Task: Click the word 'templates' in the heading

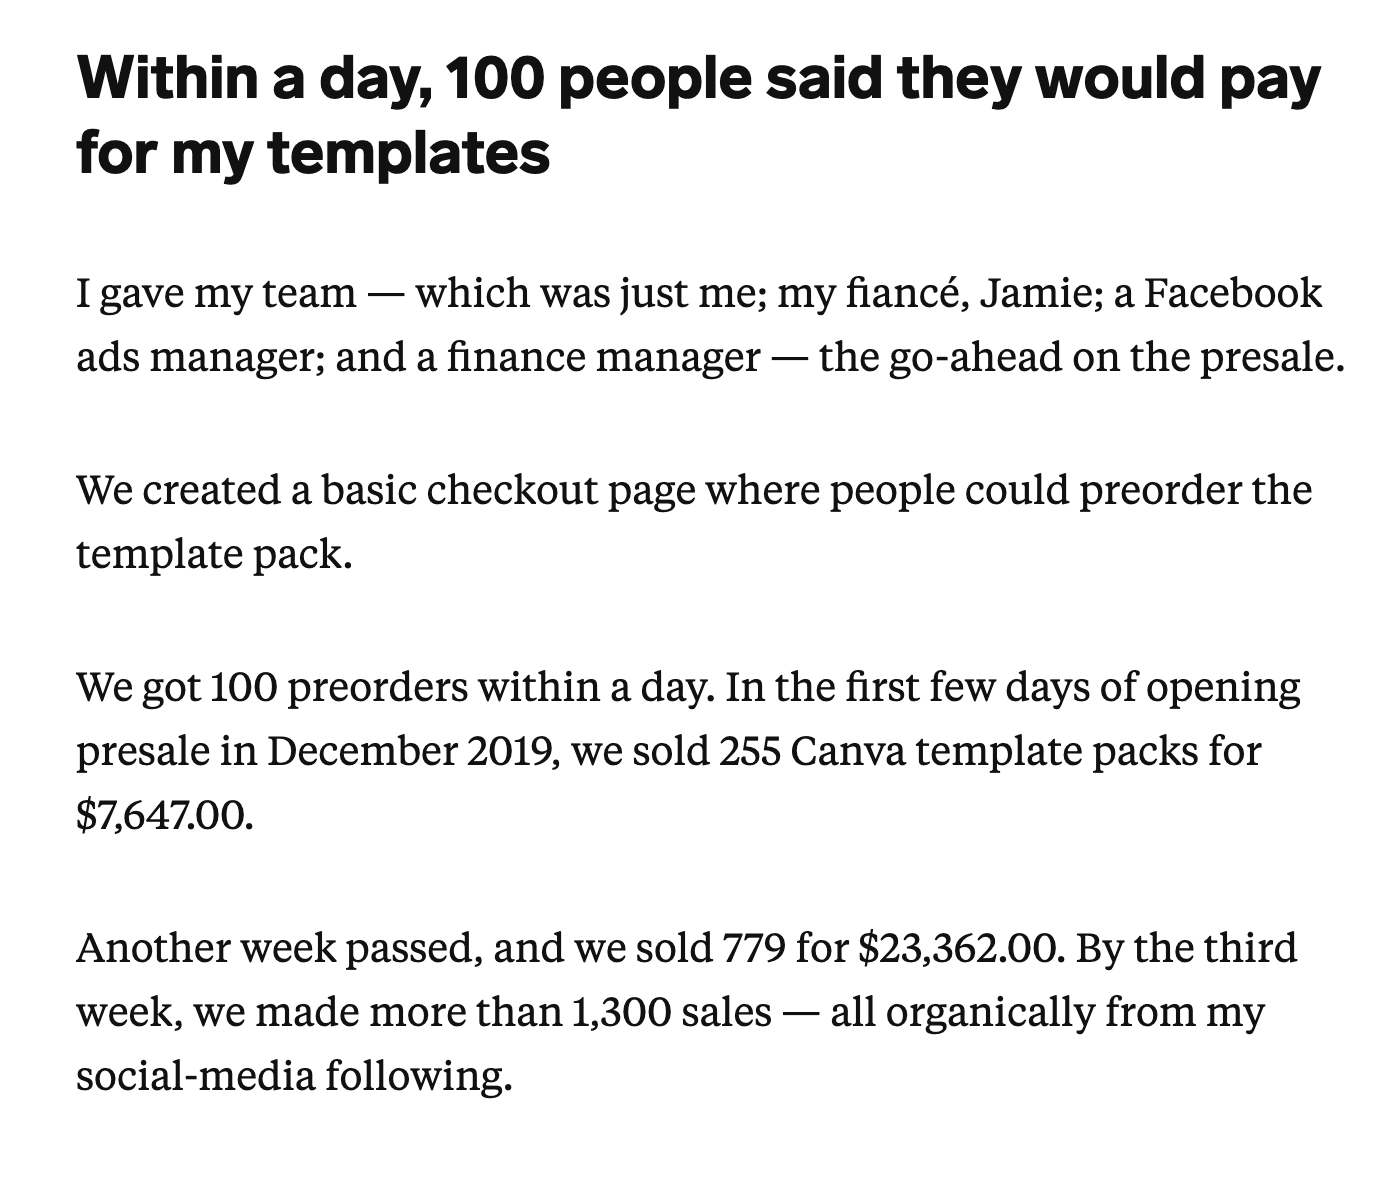Action: pyautogui.click(x=409, y=152)
